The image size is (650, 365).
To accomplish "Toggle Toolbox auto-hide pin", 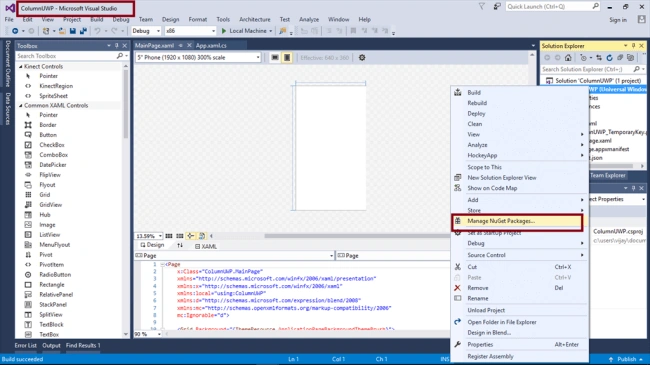I will (116, 46).
